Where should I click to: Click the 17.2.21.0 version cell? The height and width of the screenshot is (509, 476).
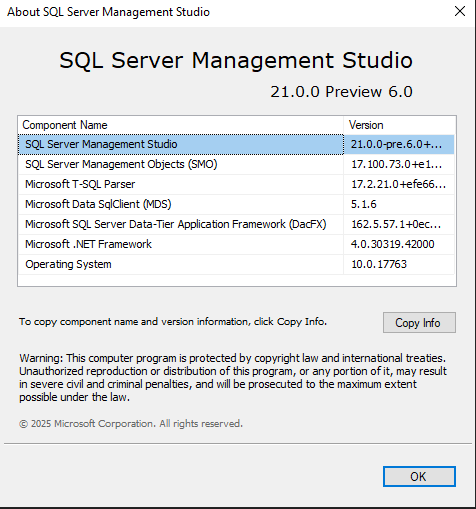point(399,184)
